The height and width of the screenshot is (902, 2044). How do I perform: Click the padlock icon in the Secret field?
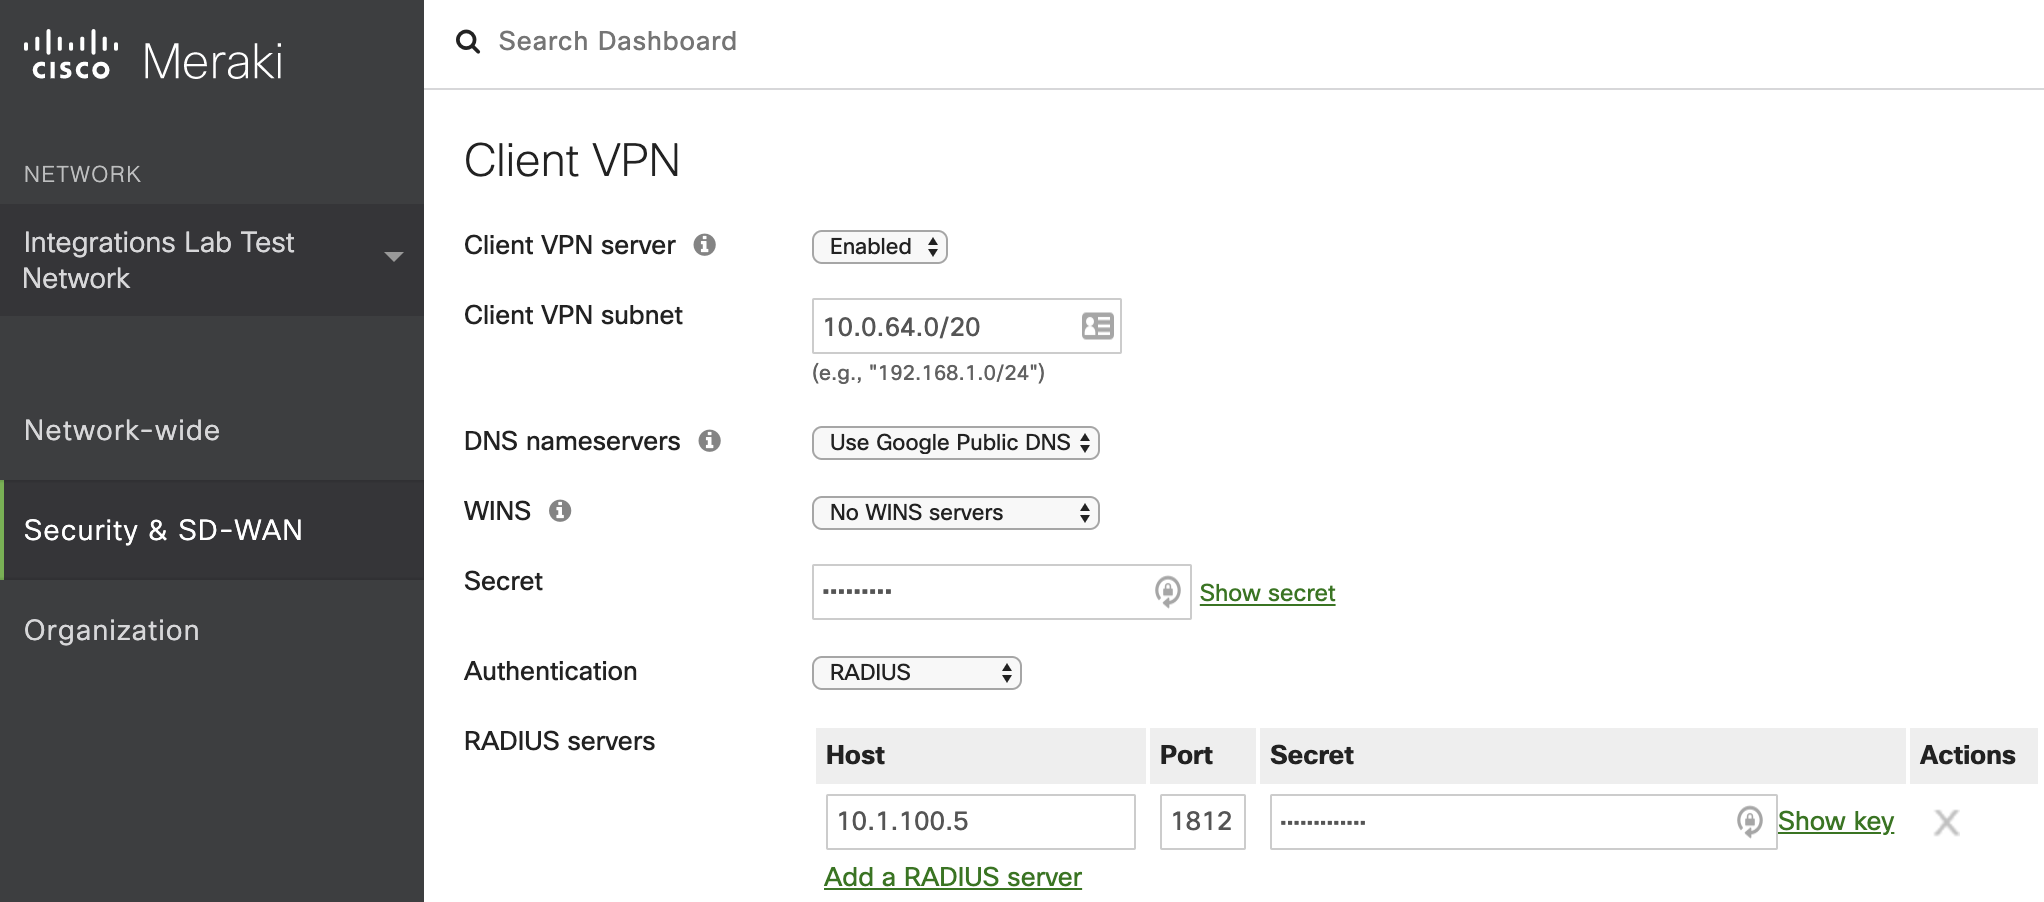(x=1165, y=591)
